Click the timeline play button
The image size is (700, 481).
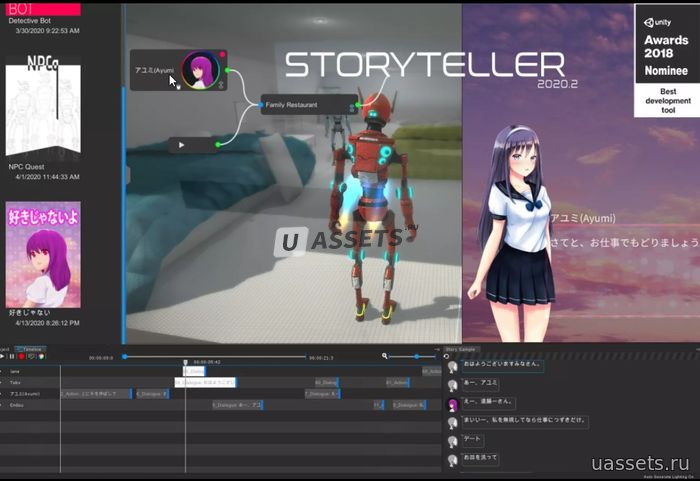[x=2, y=356]
